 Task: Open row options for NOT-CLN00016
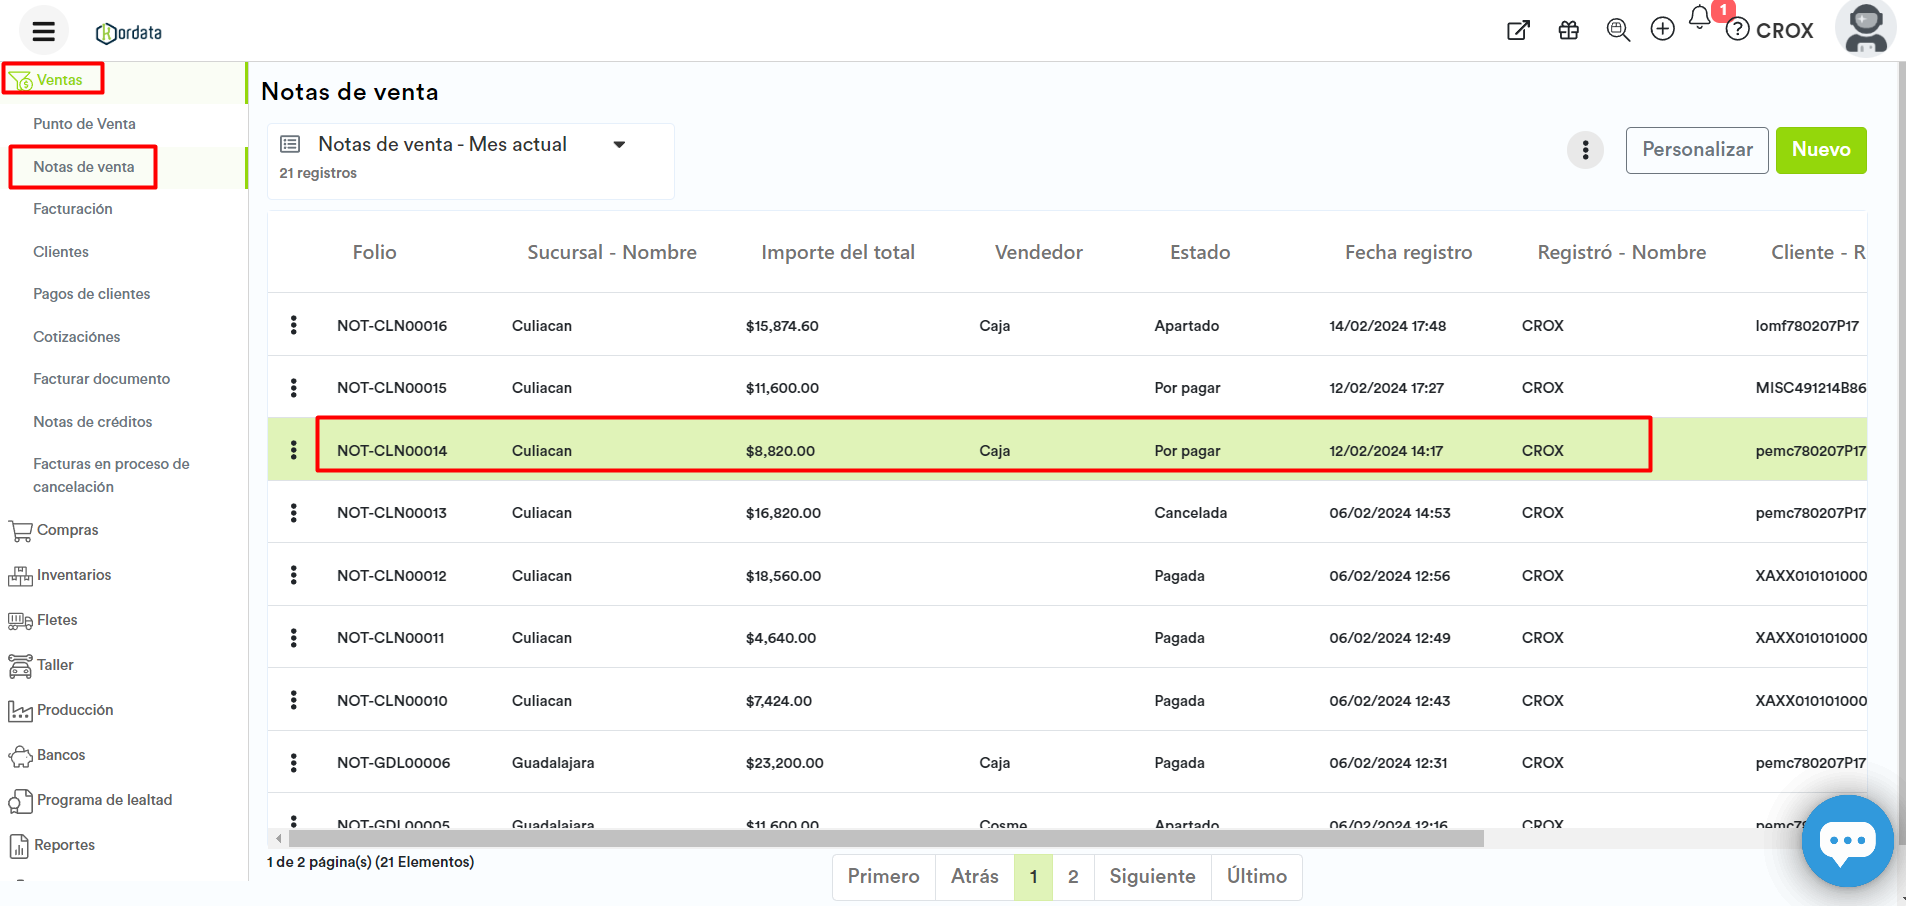(293, 325)
